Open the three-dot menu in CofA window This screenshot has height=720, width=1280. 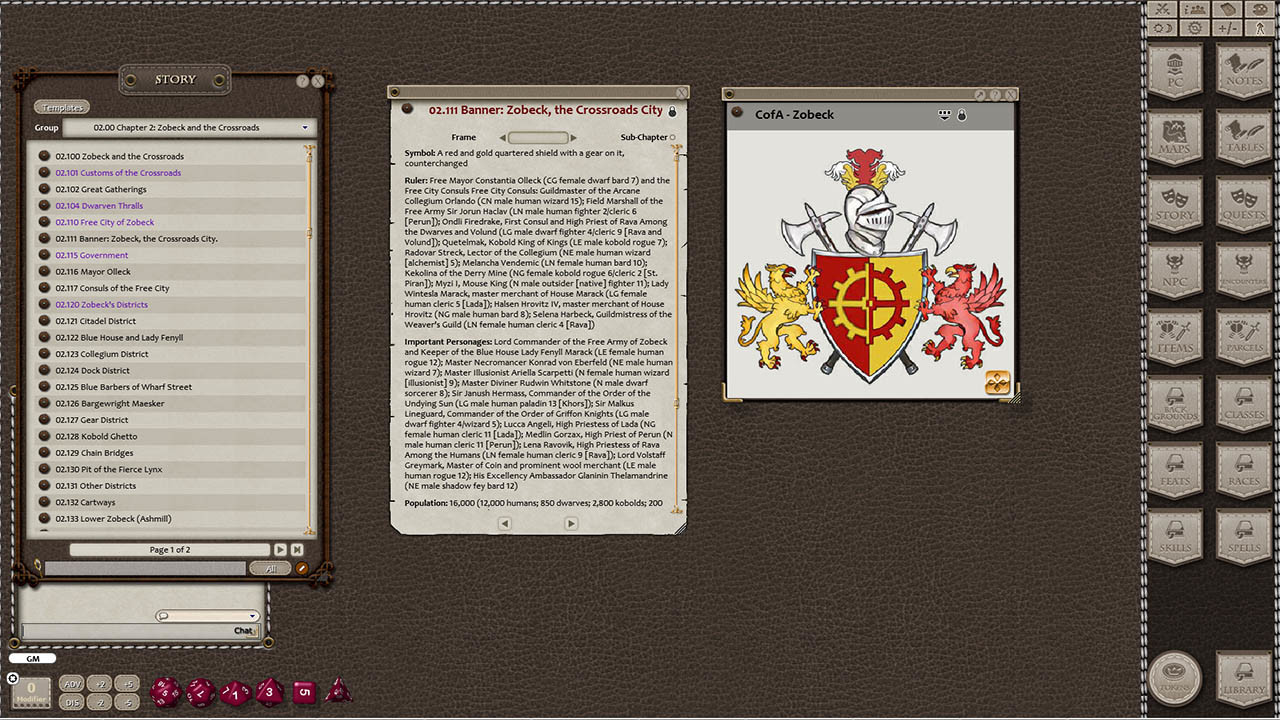click(943, 114)
